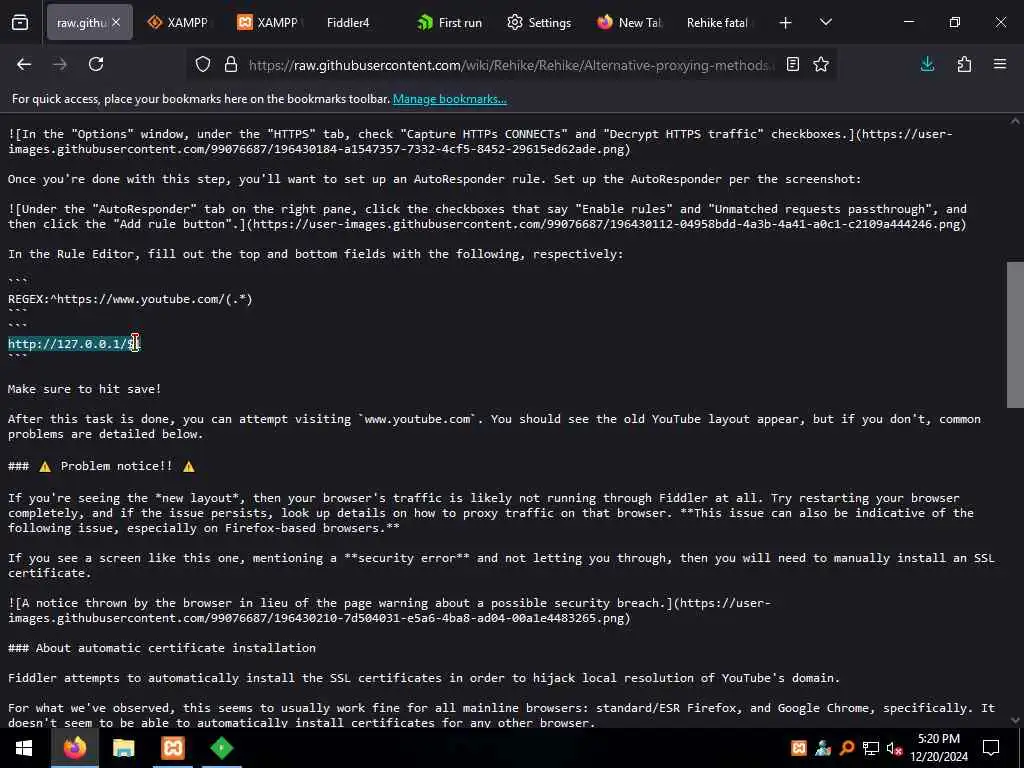The width and height of the screenshot is (1024, 768).
Task: Click the scrollbar down arrow
Action: 1015,721
